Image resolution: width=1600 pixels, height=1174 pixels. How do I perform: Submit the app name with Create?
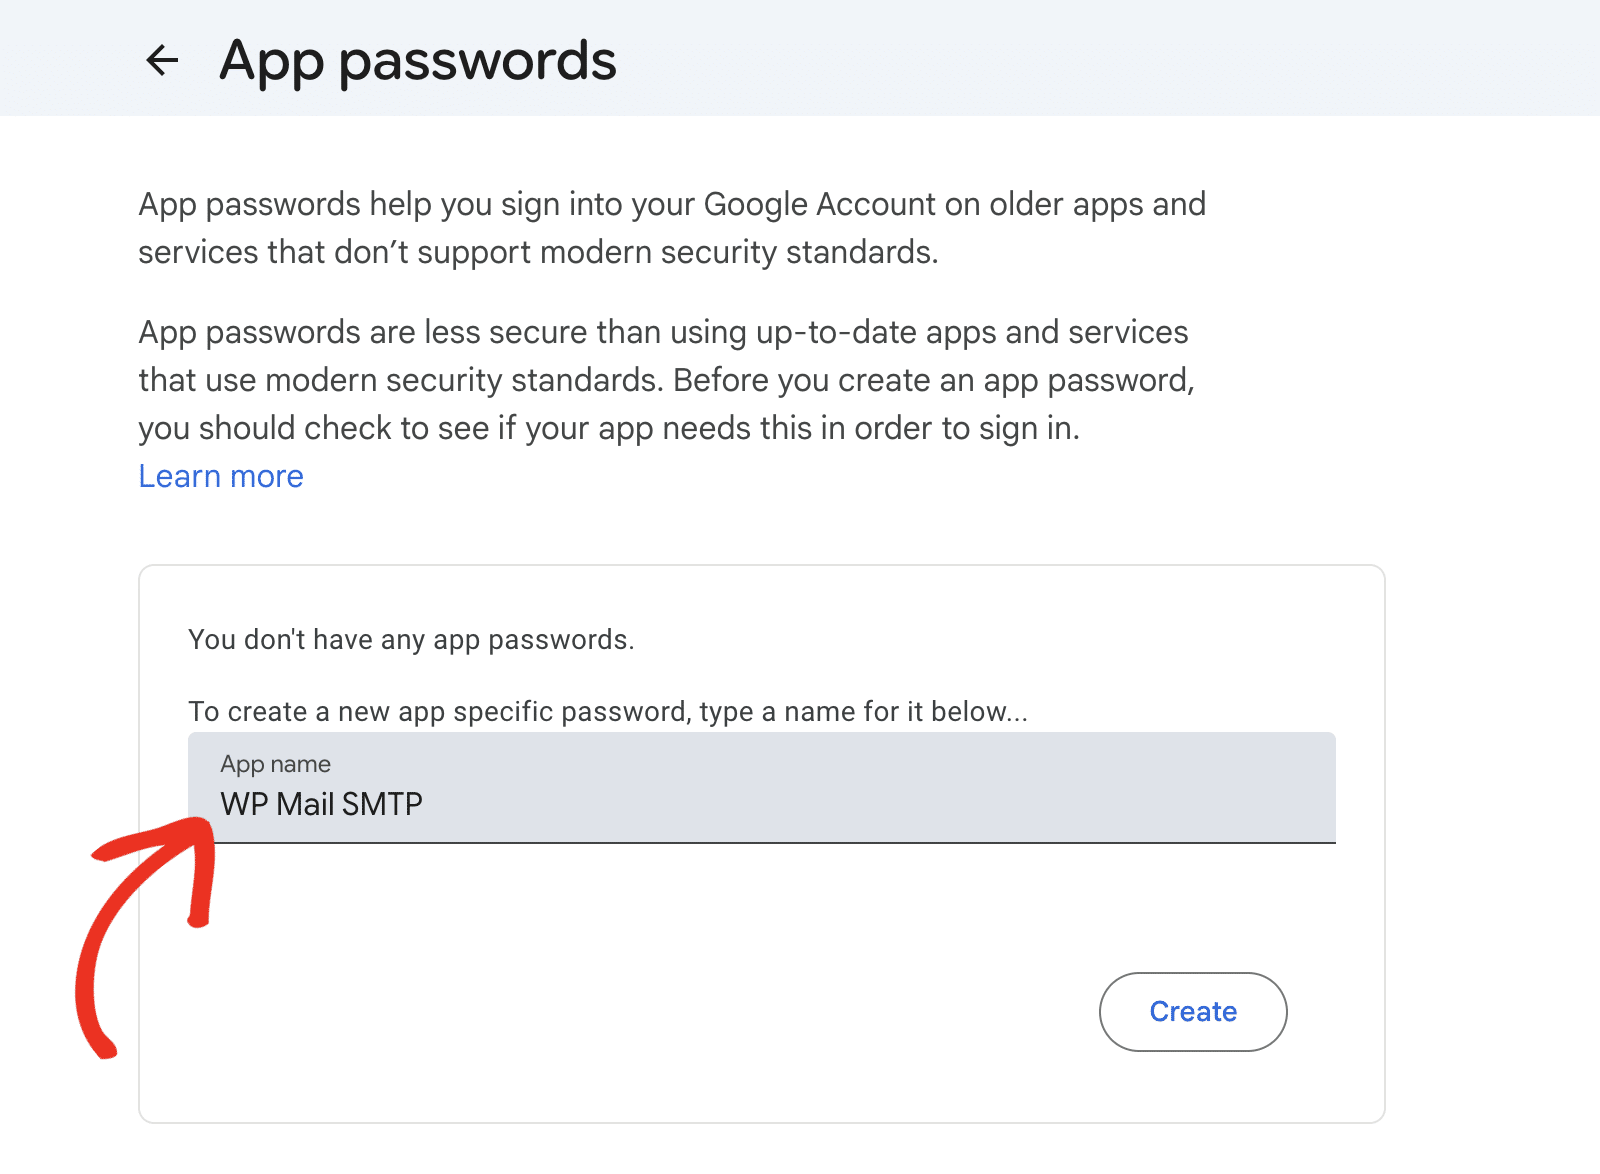tap(1192, 1011)
